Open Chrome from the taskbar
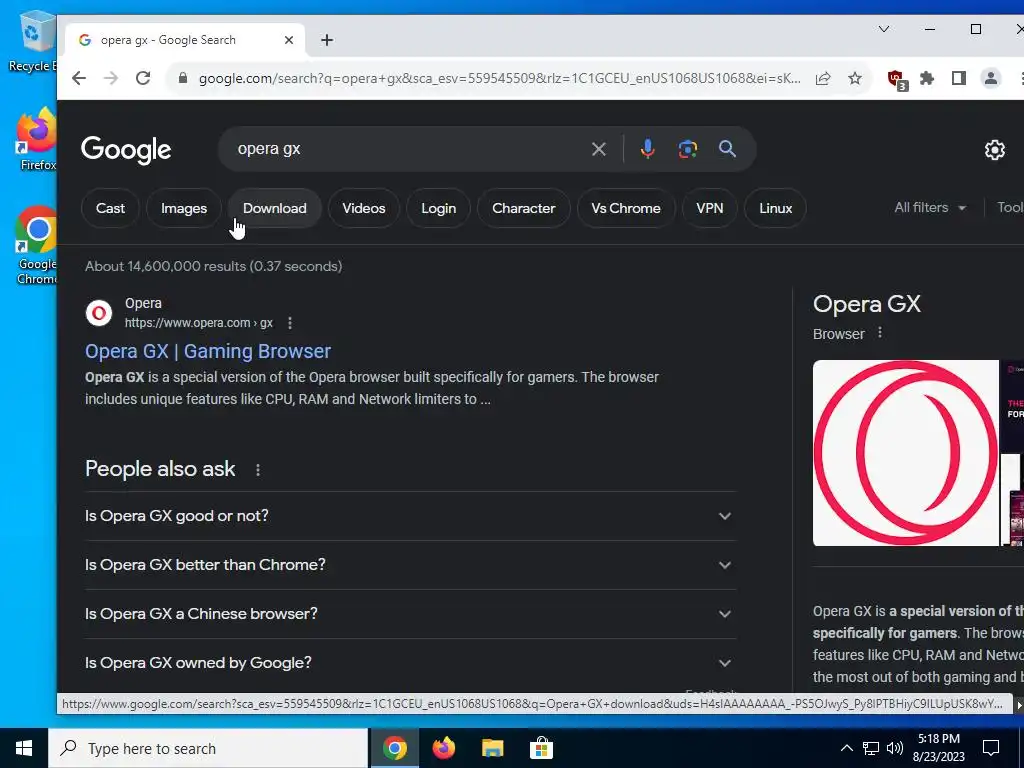 394,748
